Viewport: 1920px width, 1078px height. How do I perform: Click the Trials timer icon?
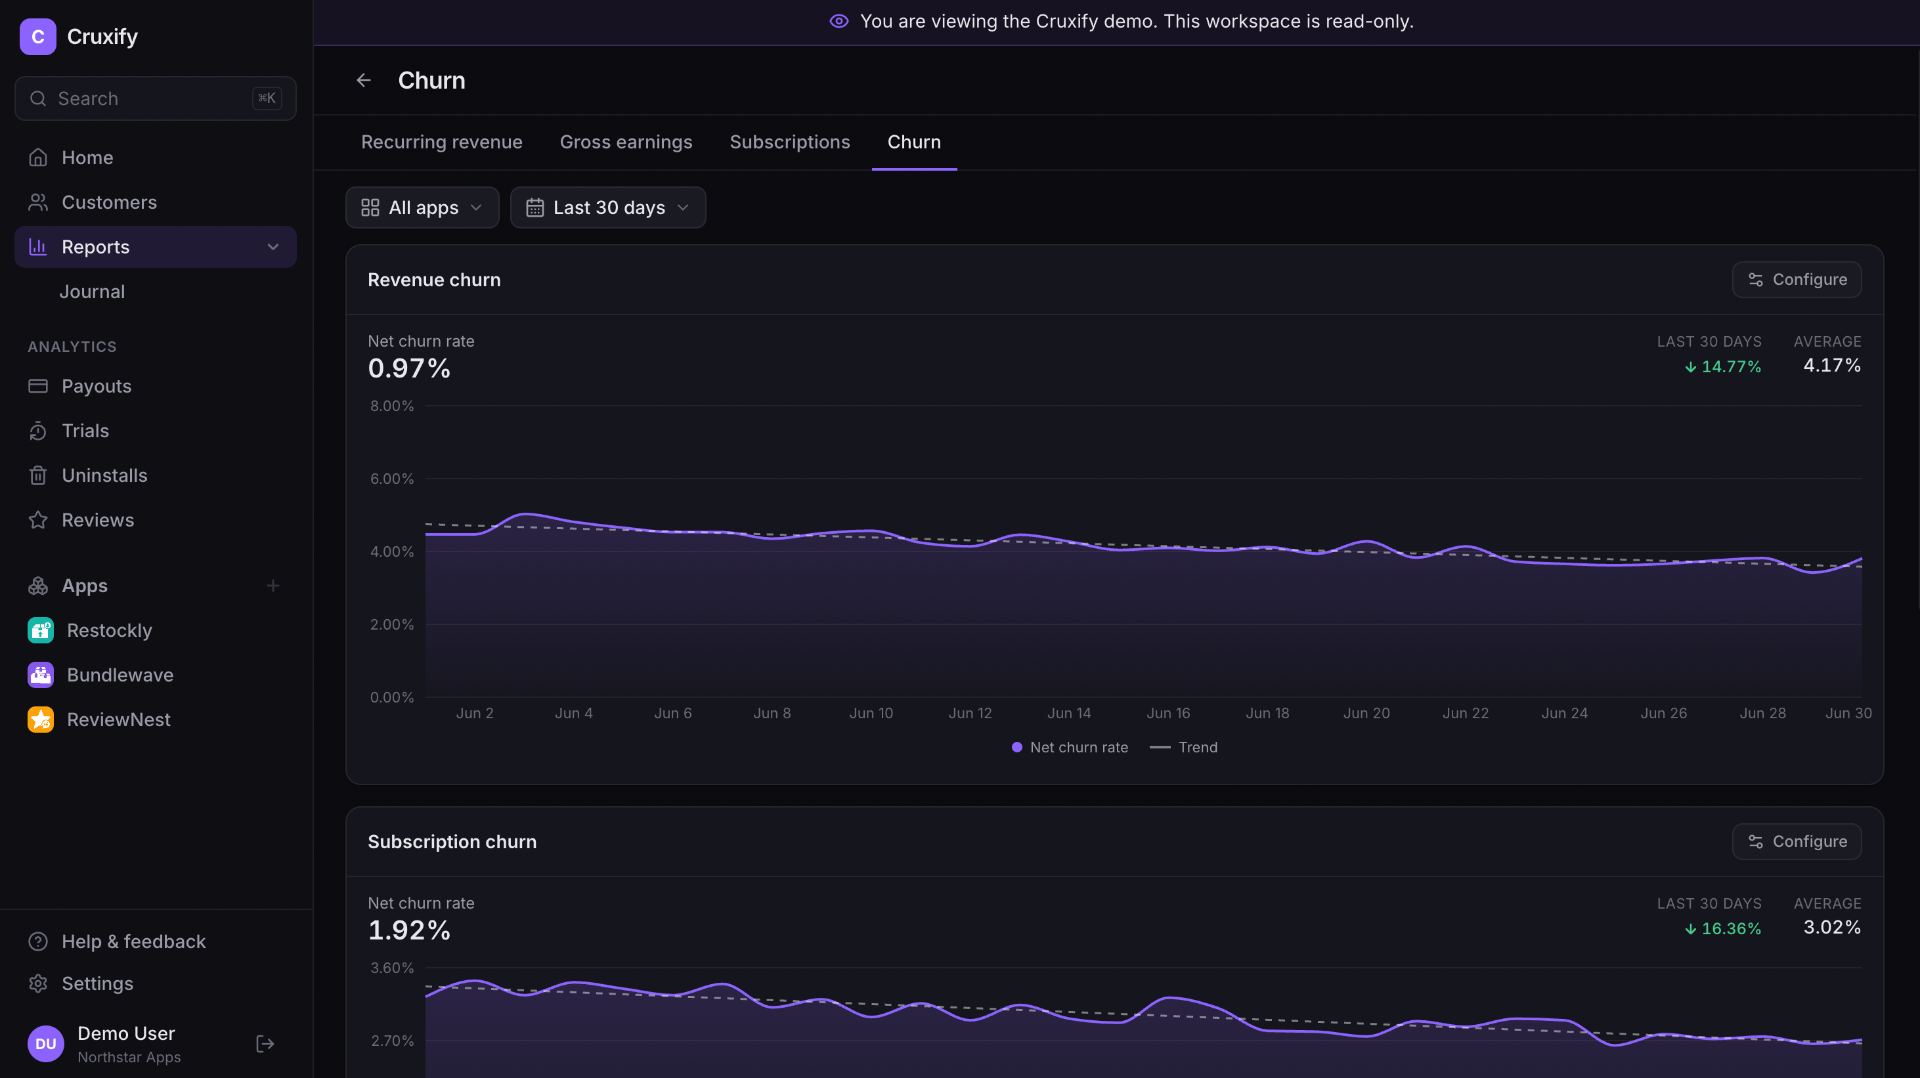pos(38,431)
